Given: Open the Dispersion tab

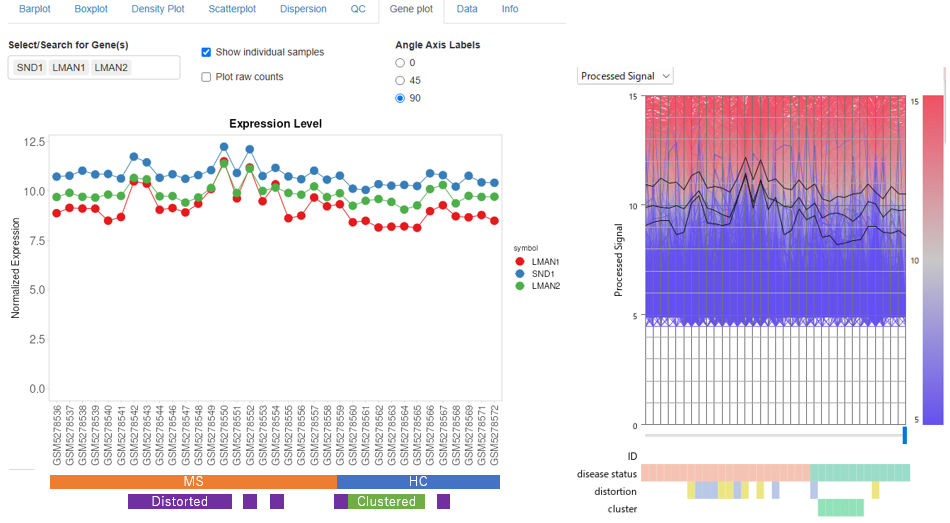Looking at the screenshot, I should pyautogui.click(x=303, y=9).
